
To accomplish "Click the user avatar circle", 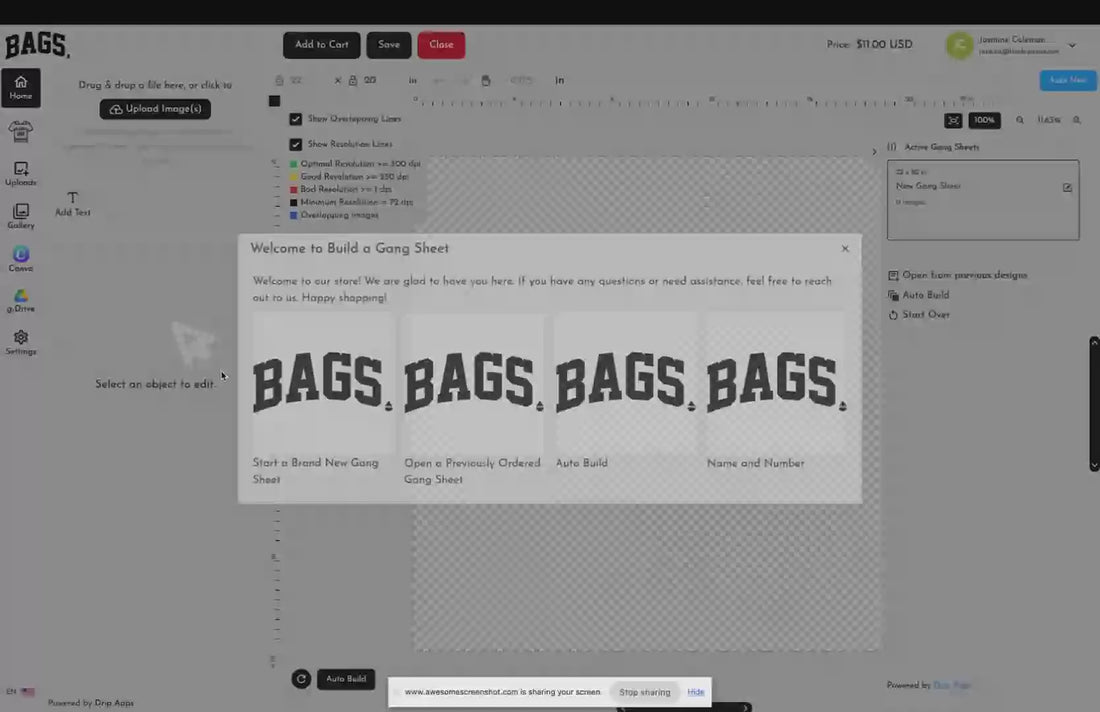I will (x=959, y=45).
